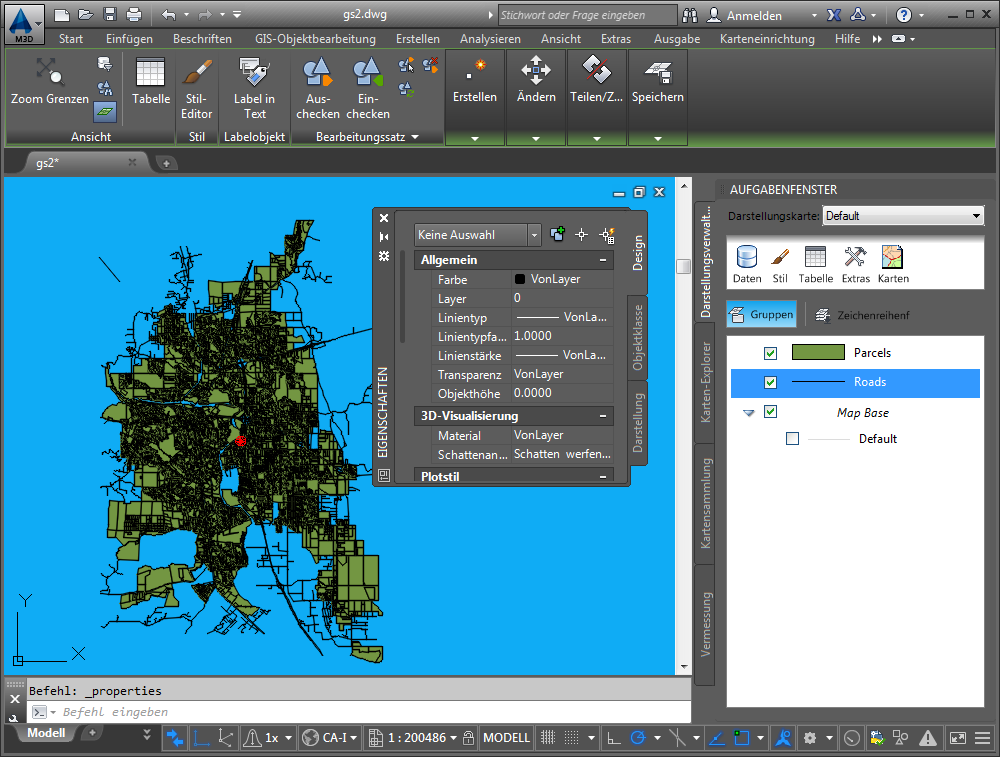Uncheck the Parcels layer checkbox

pyautogui.click(x=770, y=353)
